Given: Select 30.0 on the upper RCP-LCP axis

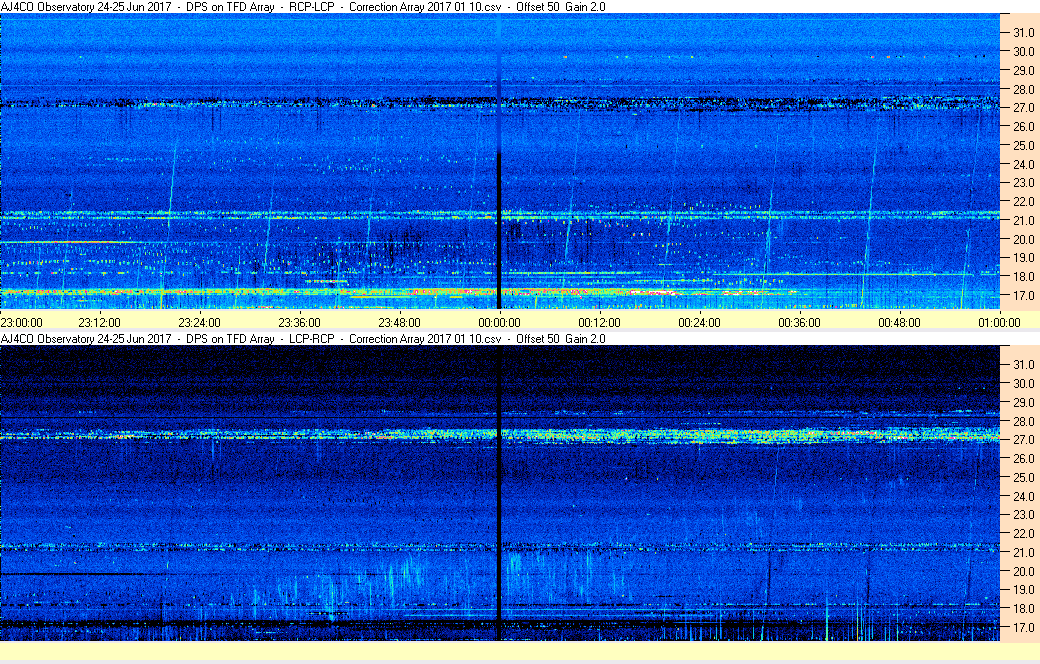Looking at the screenshot, I should [x=1023, y=51].
